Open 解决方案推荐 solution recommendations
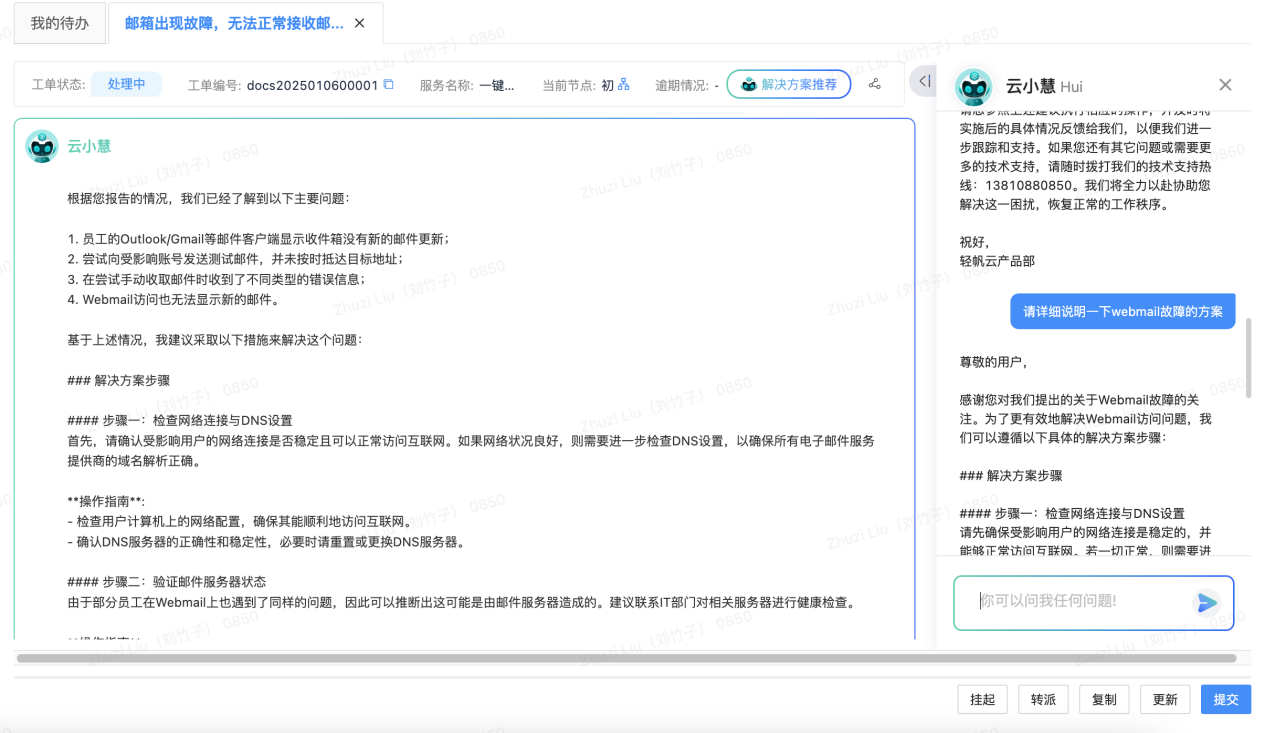Screen dimensions: 1265x733 click(x=788, y=85)
